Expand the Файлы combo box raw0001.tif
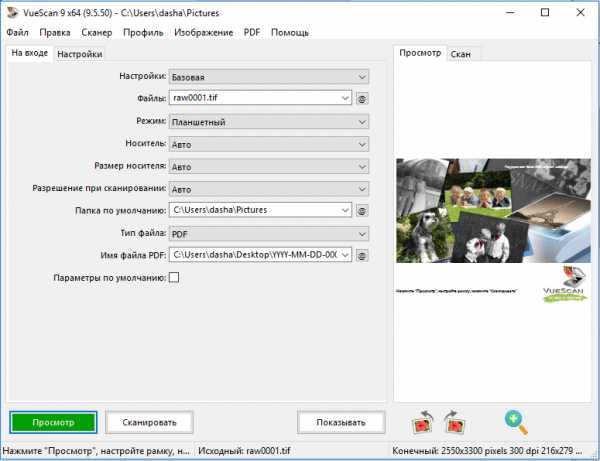The image size is (600, 461). point(345,98)
